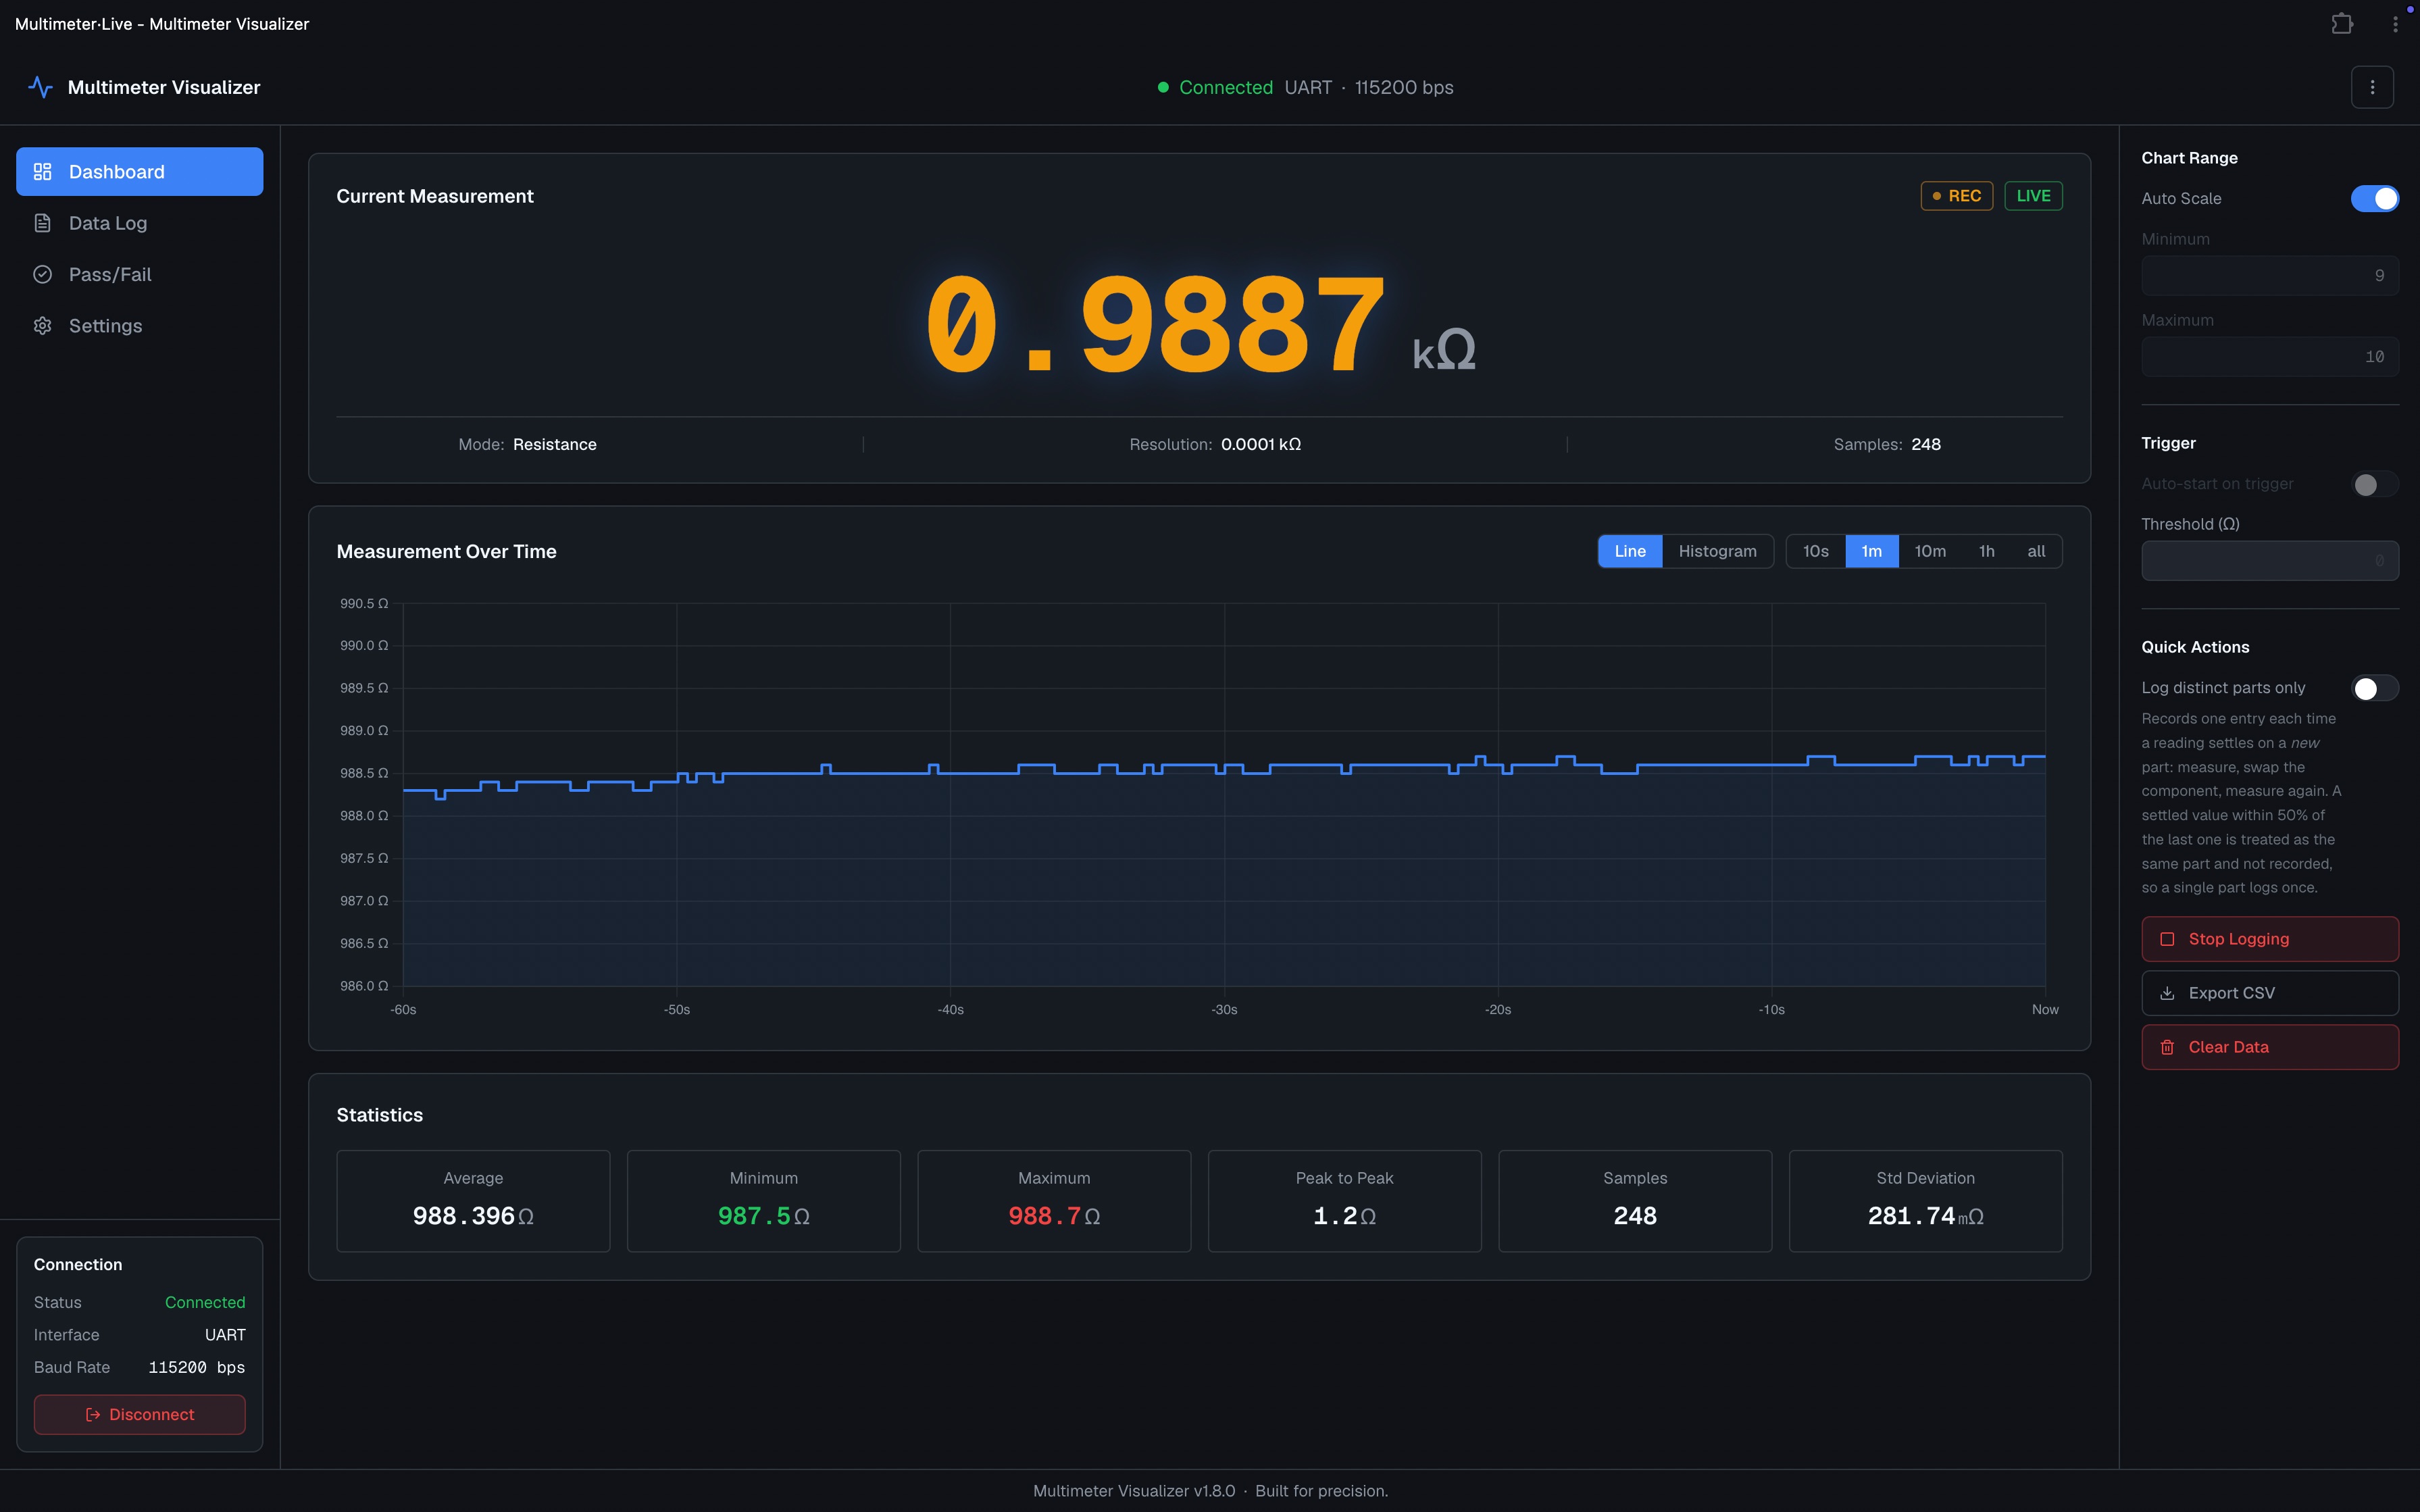
Task: Turn off the Auto Scale switch
Action: click(x=2374, y=198)
